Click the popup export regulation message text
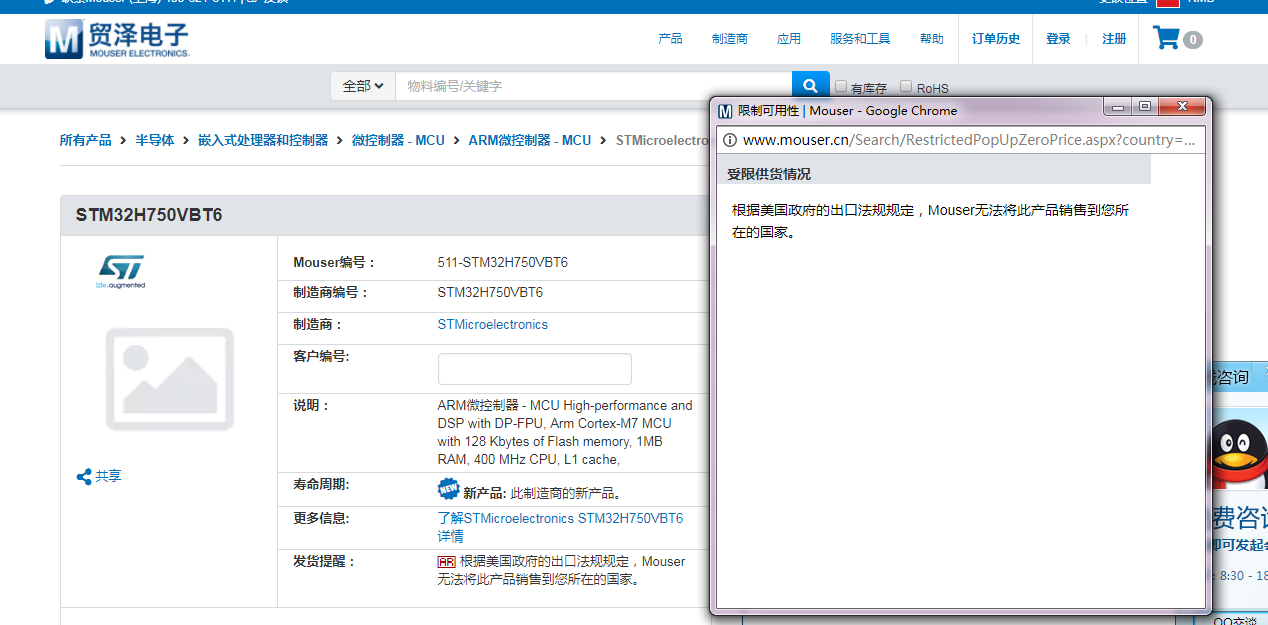The image size is (1268, 625). tap(931, 221)
